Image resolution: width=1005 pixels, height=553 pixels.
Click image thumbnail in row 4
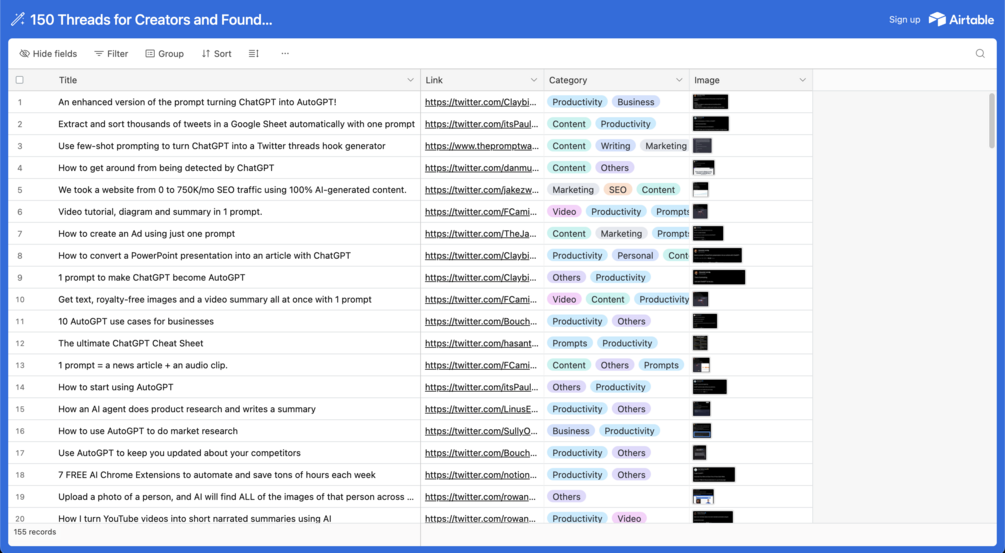[703, 168]
